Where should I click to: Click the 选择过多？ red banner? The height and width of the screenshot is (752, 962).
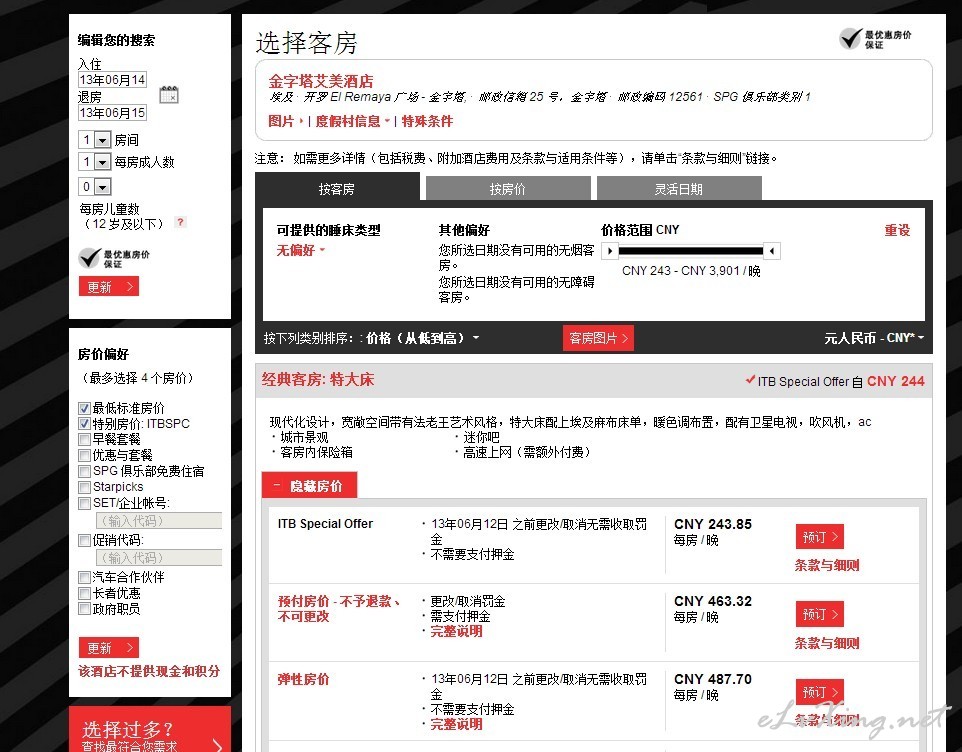(150, 729)
